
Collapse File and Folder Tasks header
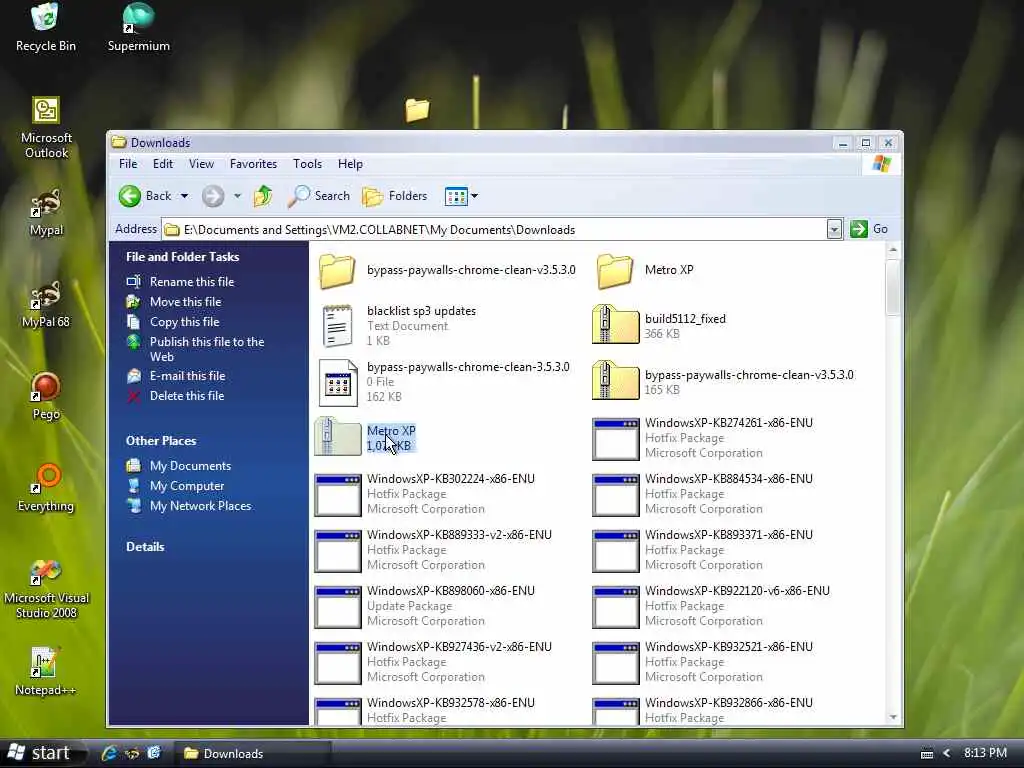(183, 257)
